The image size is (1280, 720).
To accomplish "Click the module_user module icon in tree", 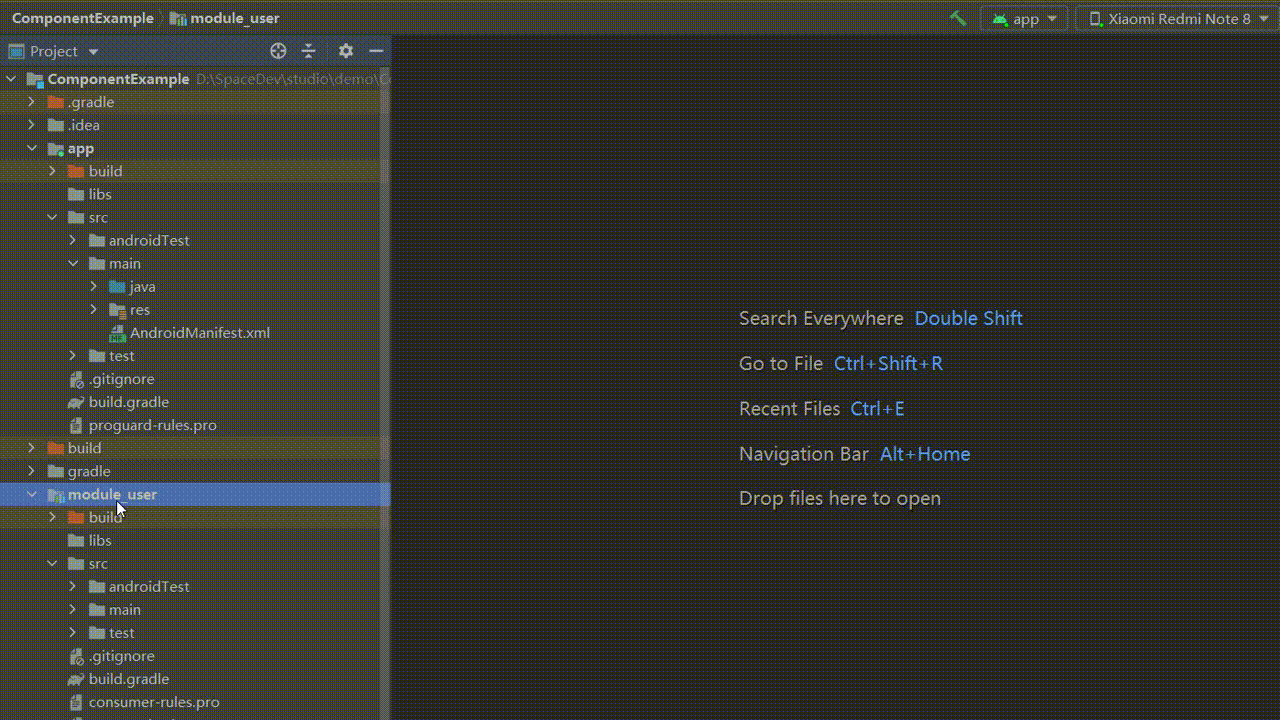I will coord(55,494).
